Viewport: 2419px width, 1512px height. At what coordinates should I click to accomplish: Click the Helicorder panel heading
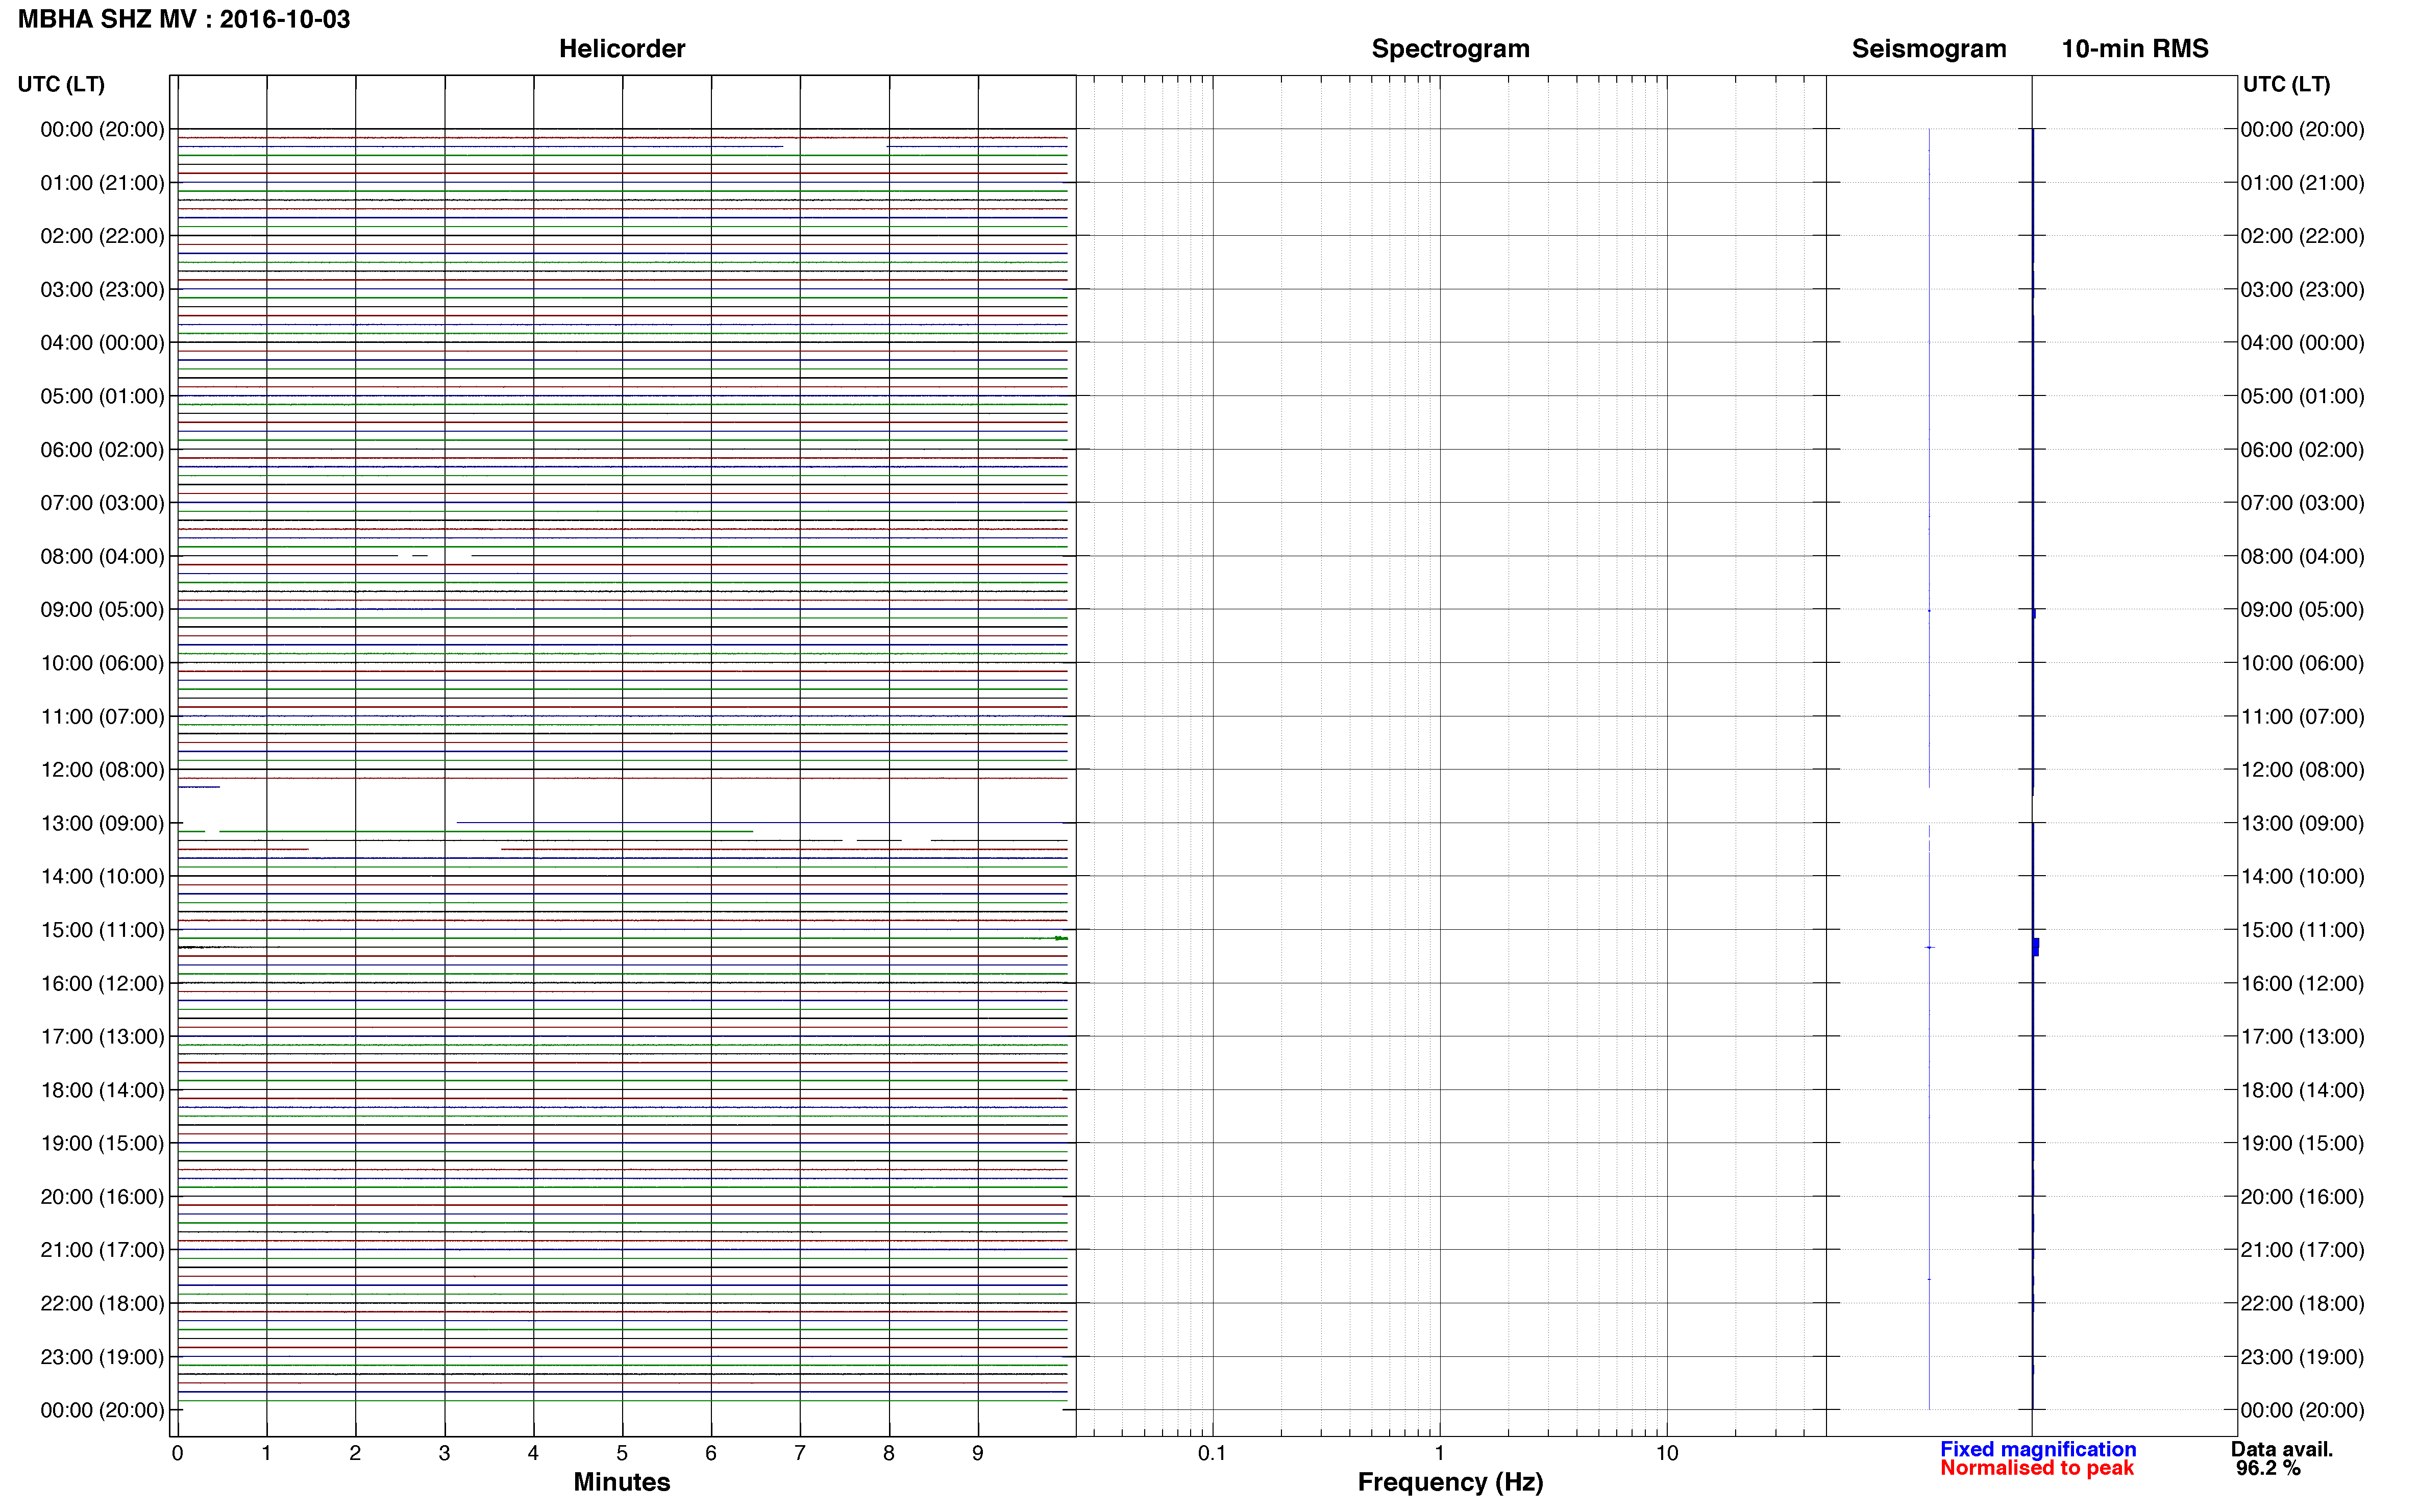pyautogui.click(x=622, y=49)
